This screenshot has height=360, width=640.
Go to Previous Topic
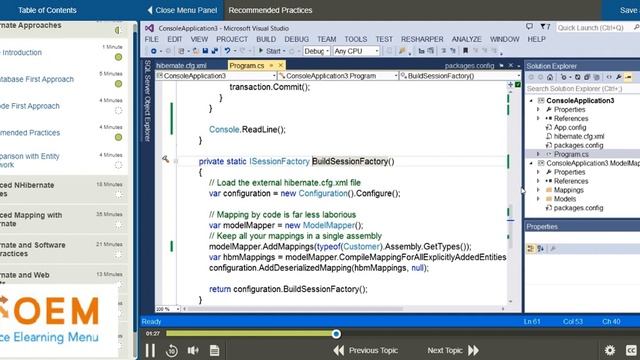[x=366, y=350]
